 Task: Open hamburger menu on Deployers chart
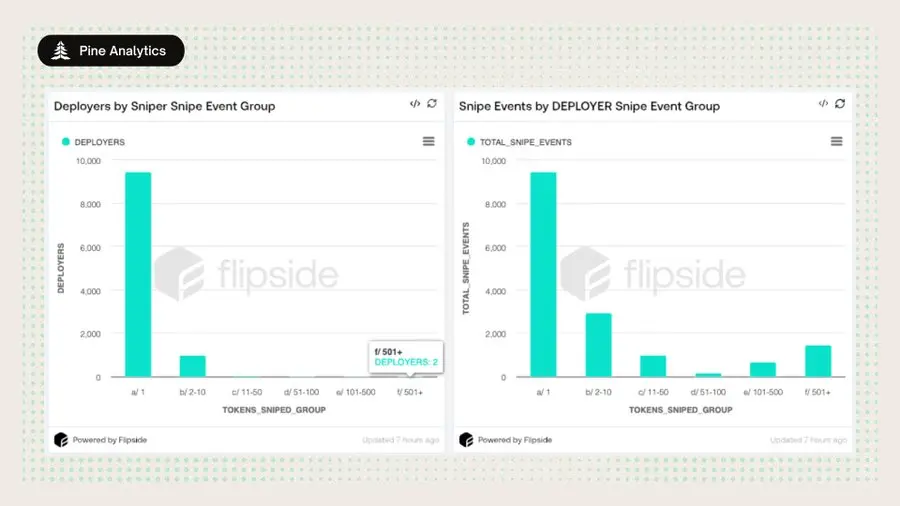[428, 141]
